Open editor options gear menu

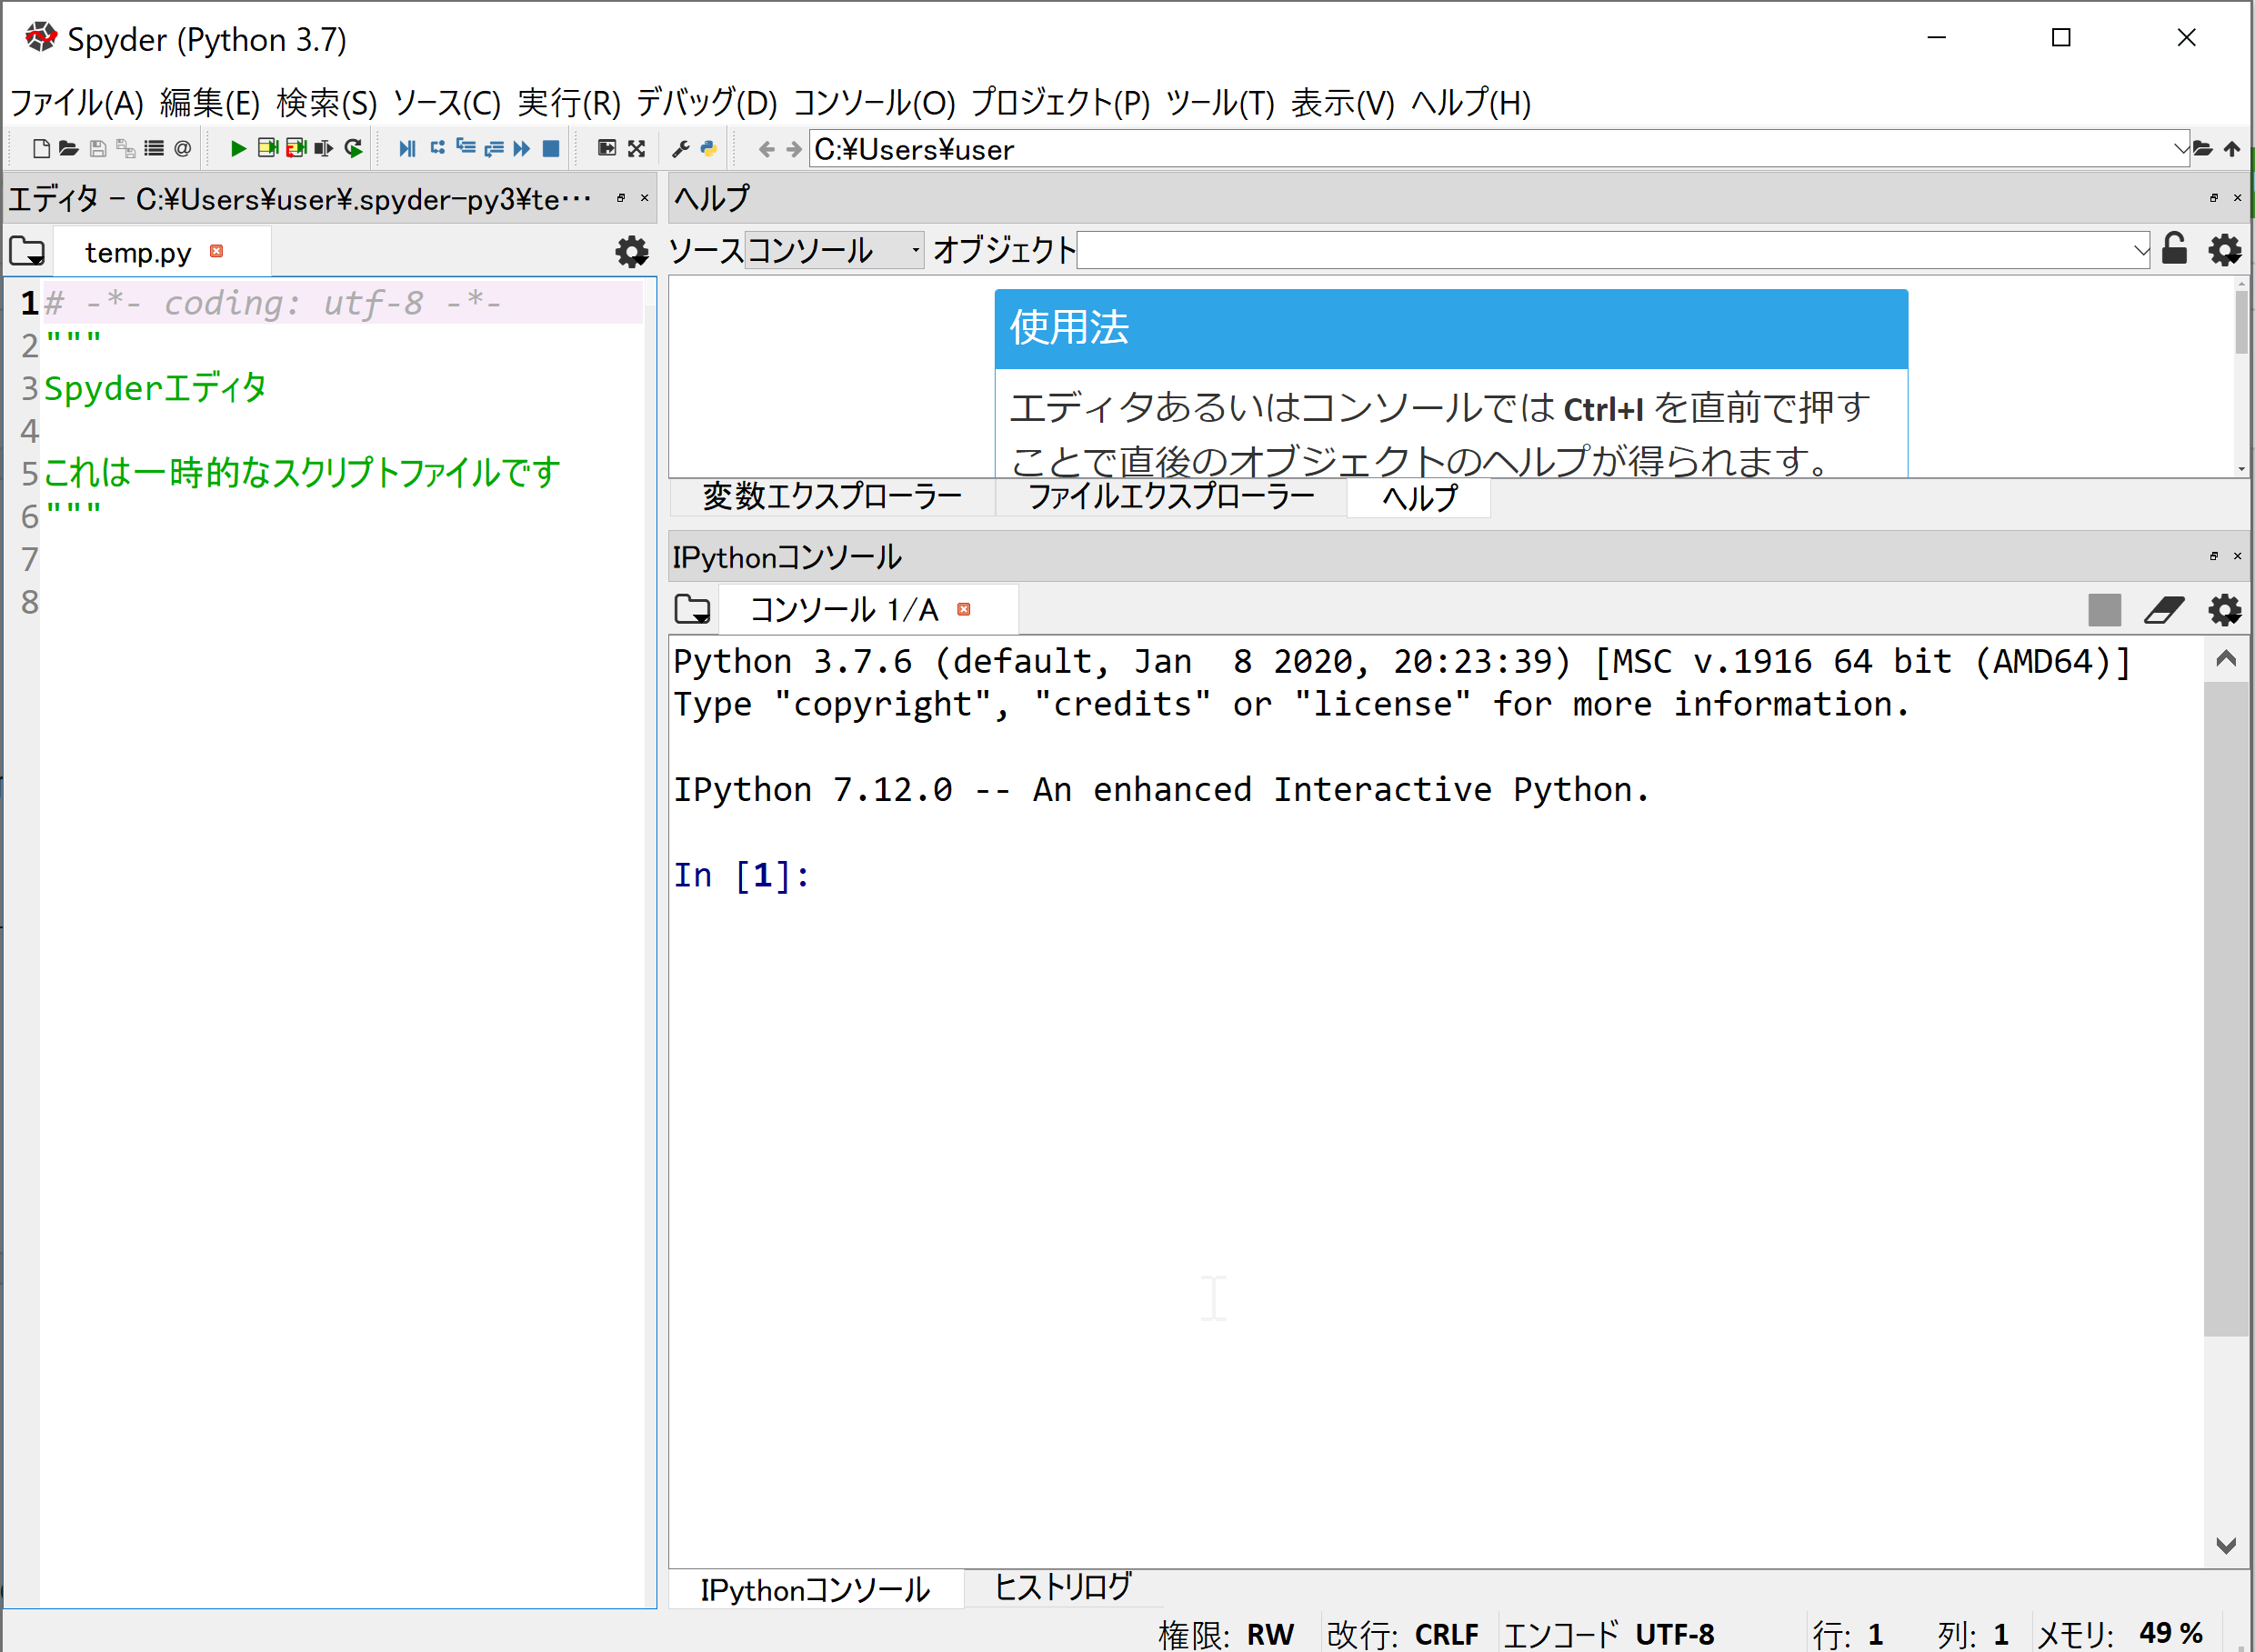(x=631, y=252)
